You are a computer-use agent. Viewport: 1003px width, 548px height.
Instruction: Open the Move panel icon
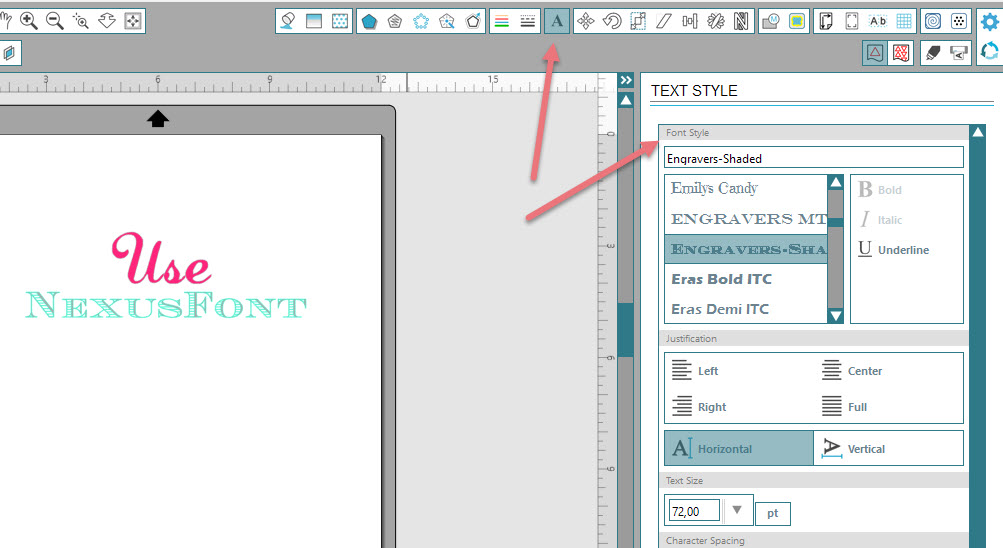coord(586,21)
